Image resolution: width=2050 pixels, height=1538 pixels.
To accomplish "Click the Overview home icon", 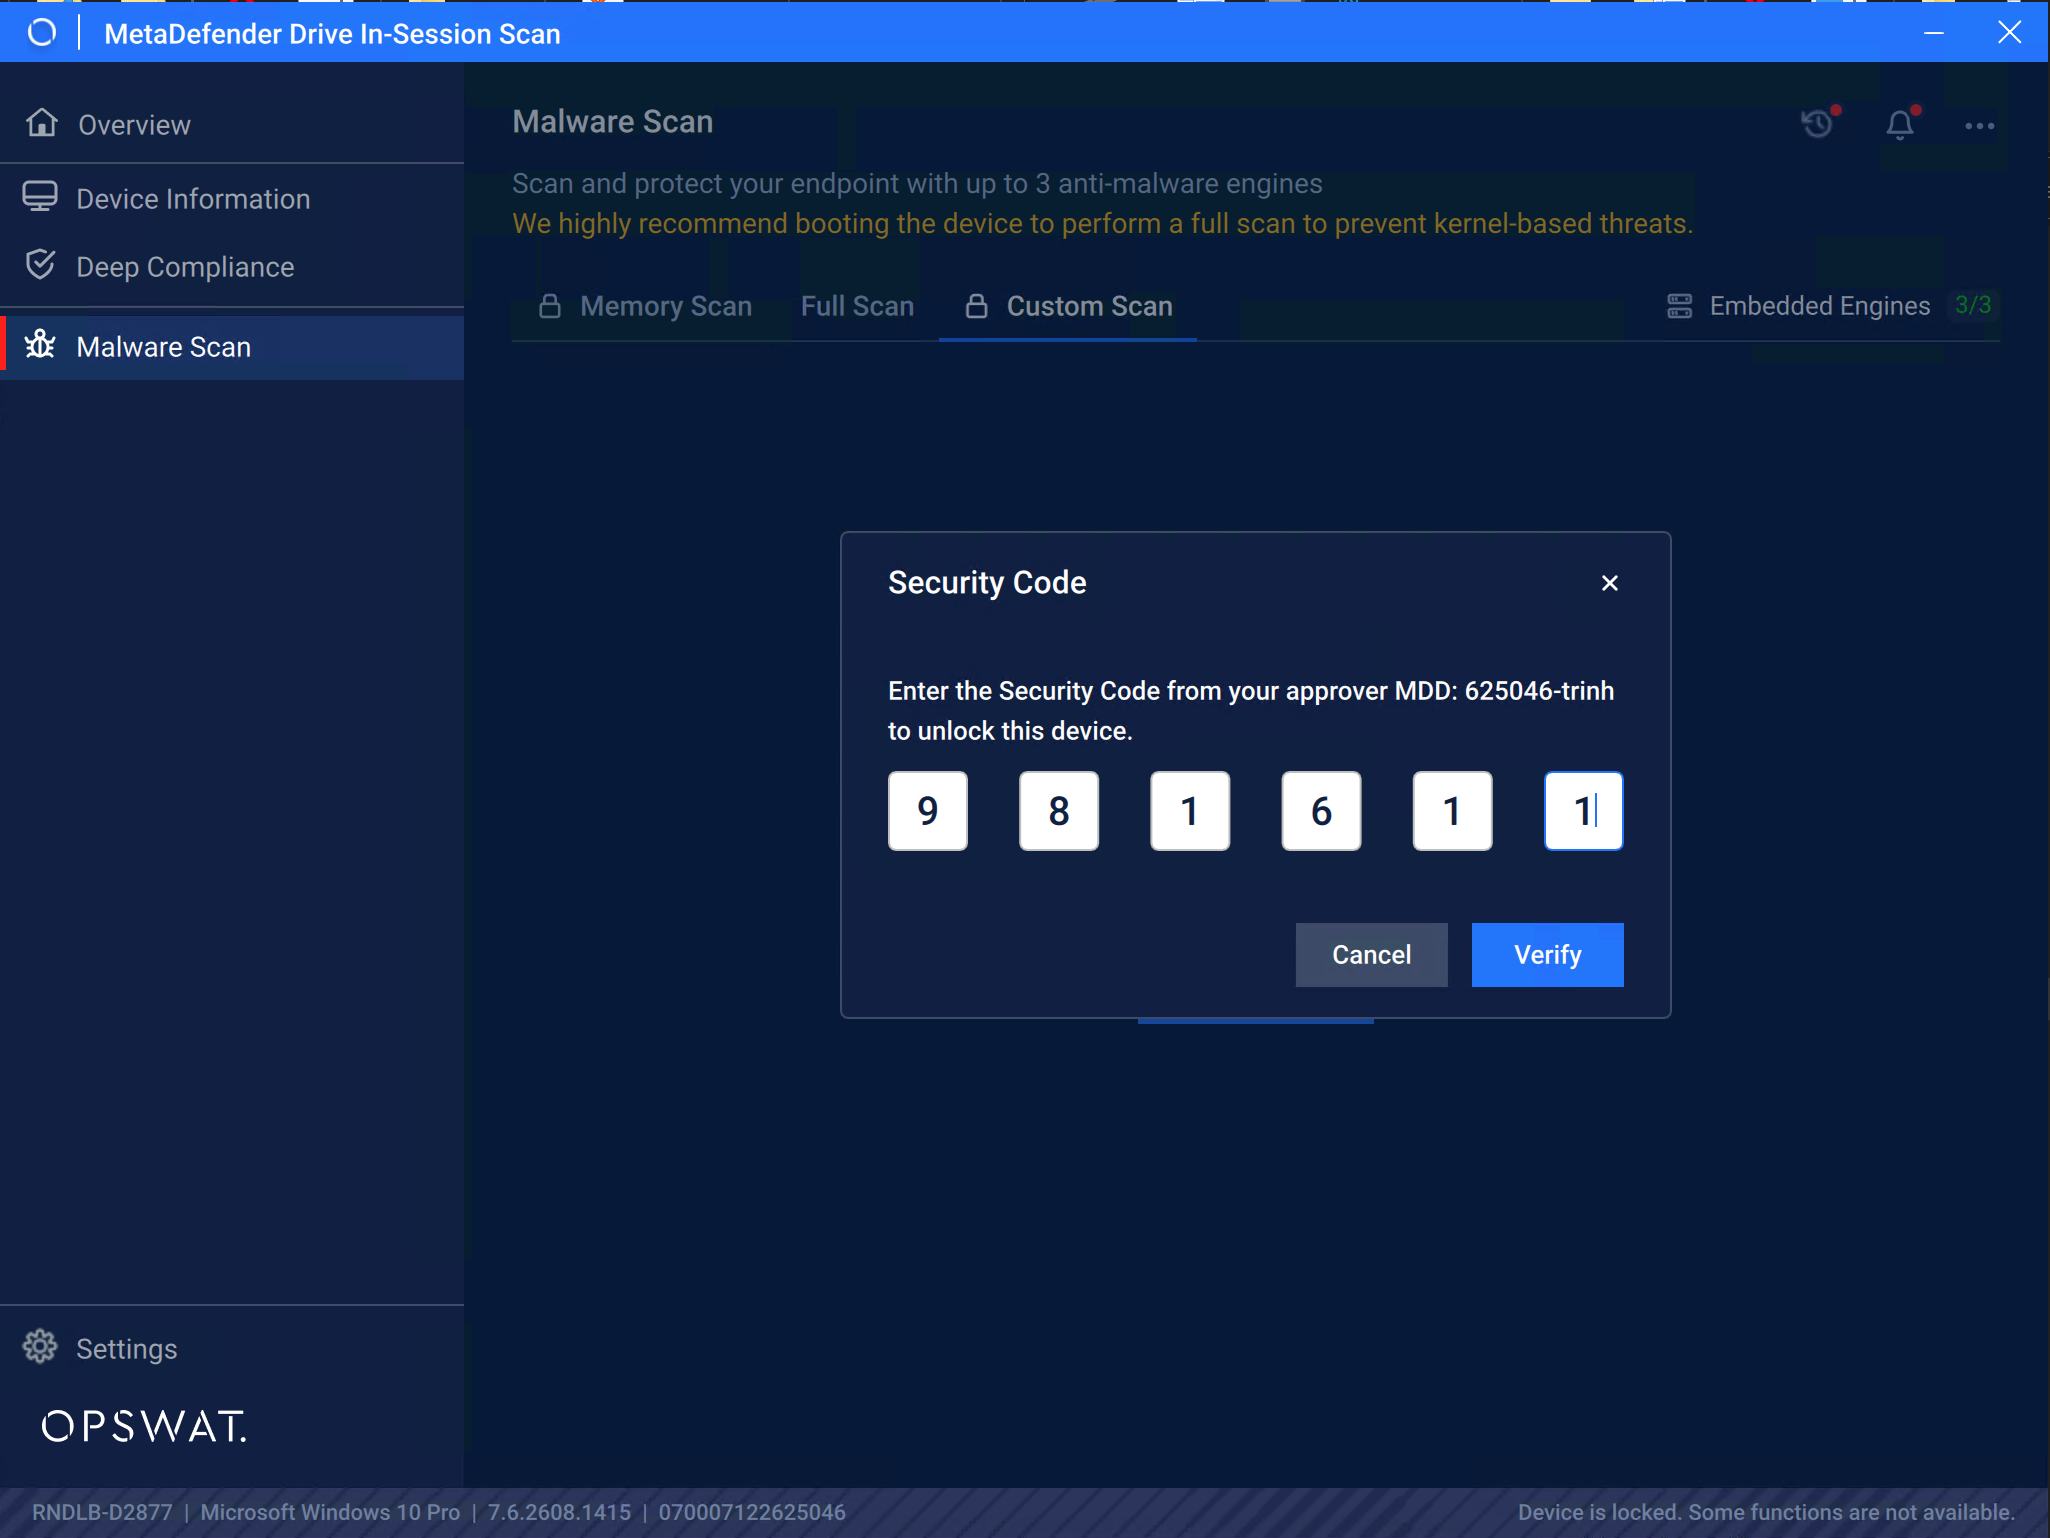I will click(42, 123).
